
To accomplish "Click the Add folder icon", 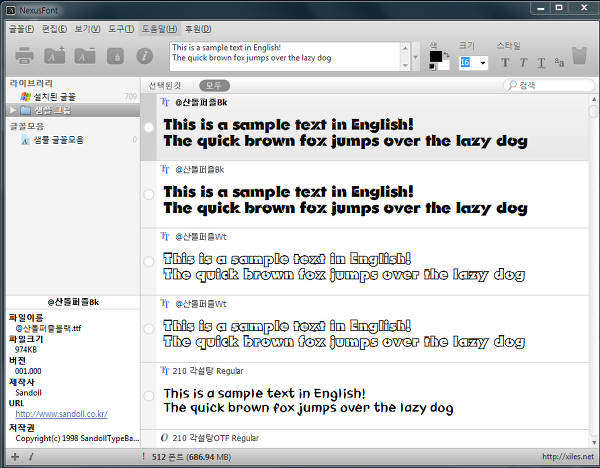I will [x=54, y=56].
